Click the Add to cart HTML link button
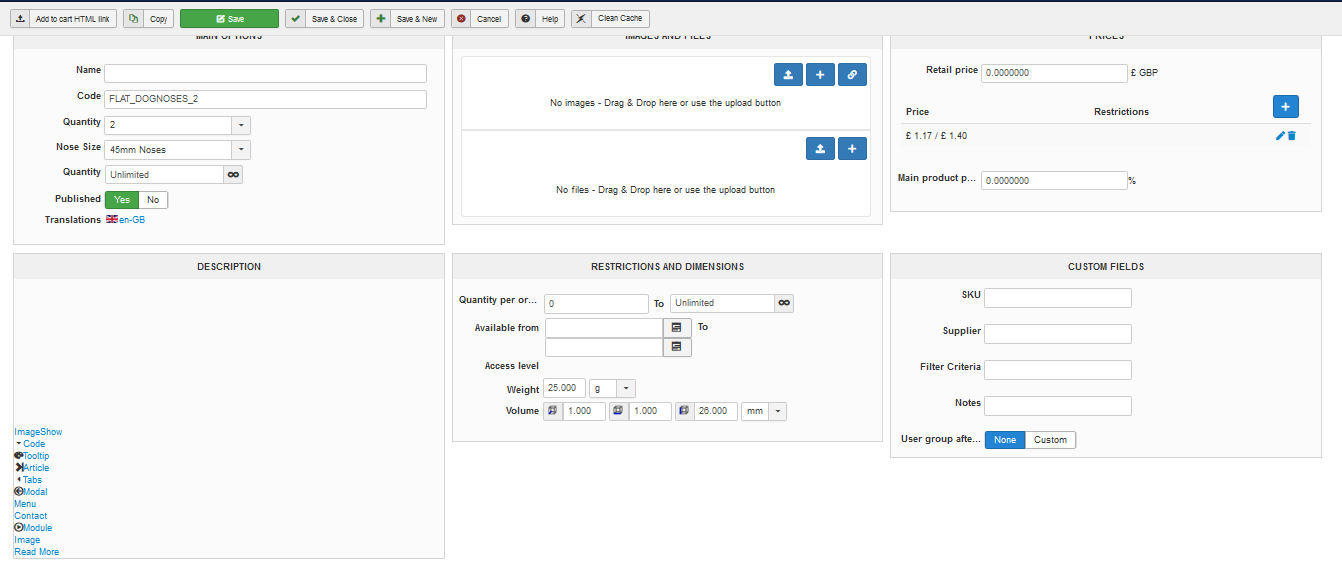 coord(65,19)
